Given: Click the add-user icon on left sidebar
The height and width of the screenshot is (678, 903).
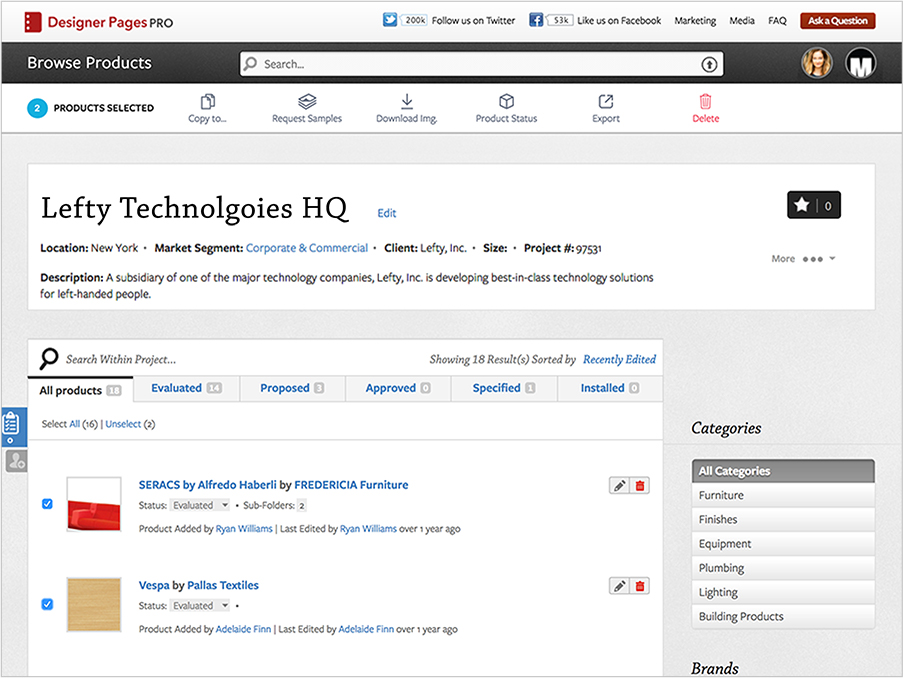Looking at the screenshot, I should point(16,461).
